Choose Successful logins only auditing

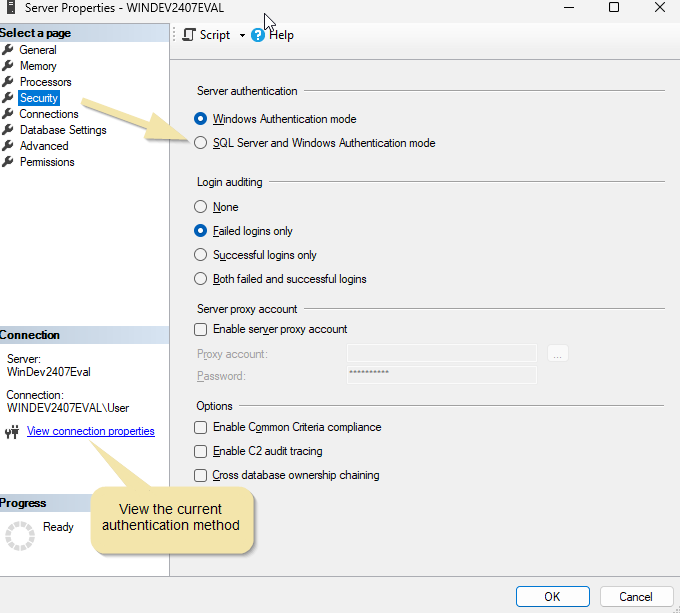200,254
